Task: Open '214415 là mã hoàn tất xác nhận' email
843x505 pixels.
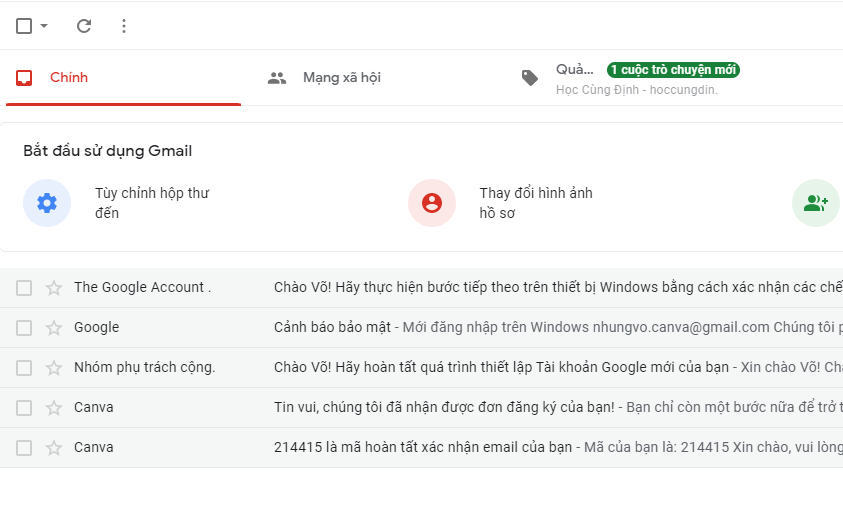Action: point(423,447)
